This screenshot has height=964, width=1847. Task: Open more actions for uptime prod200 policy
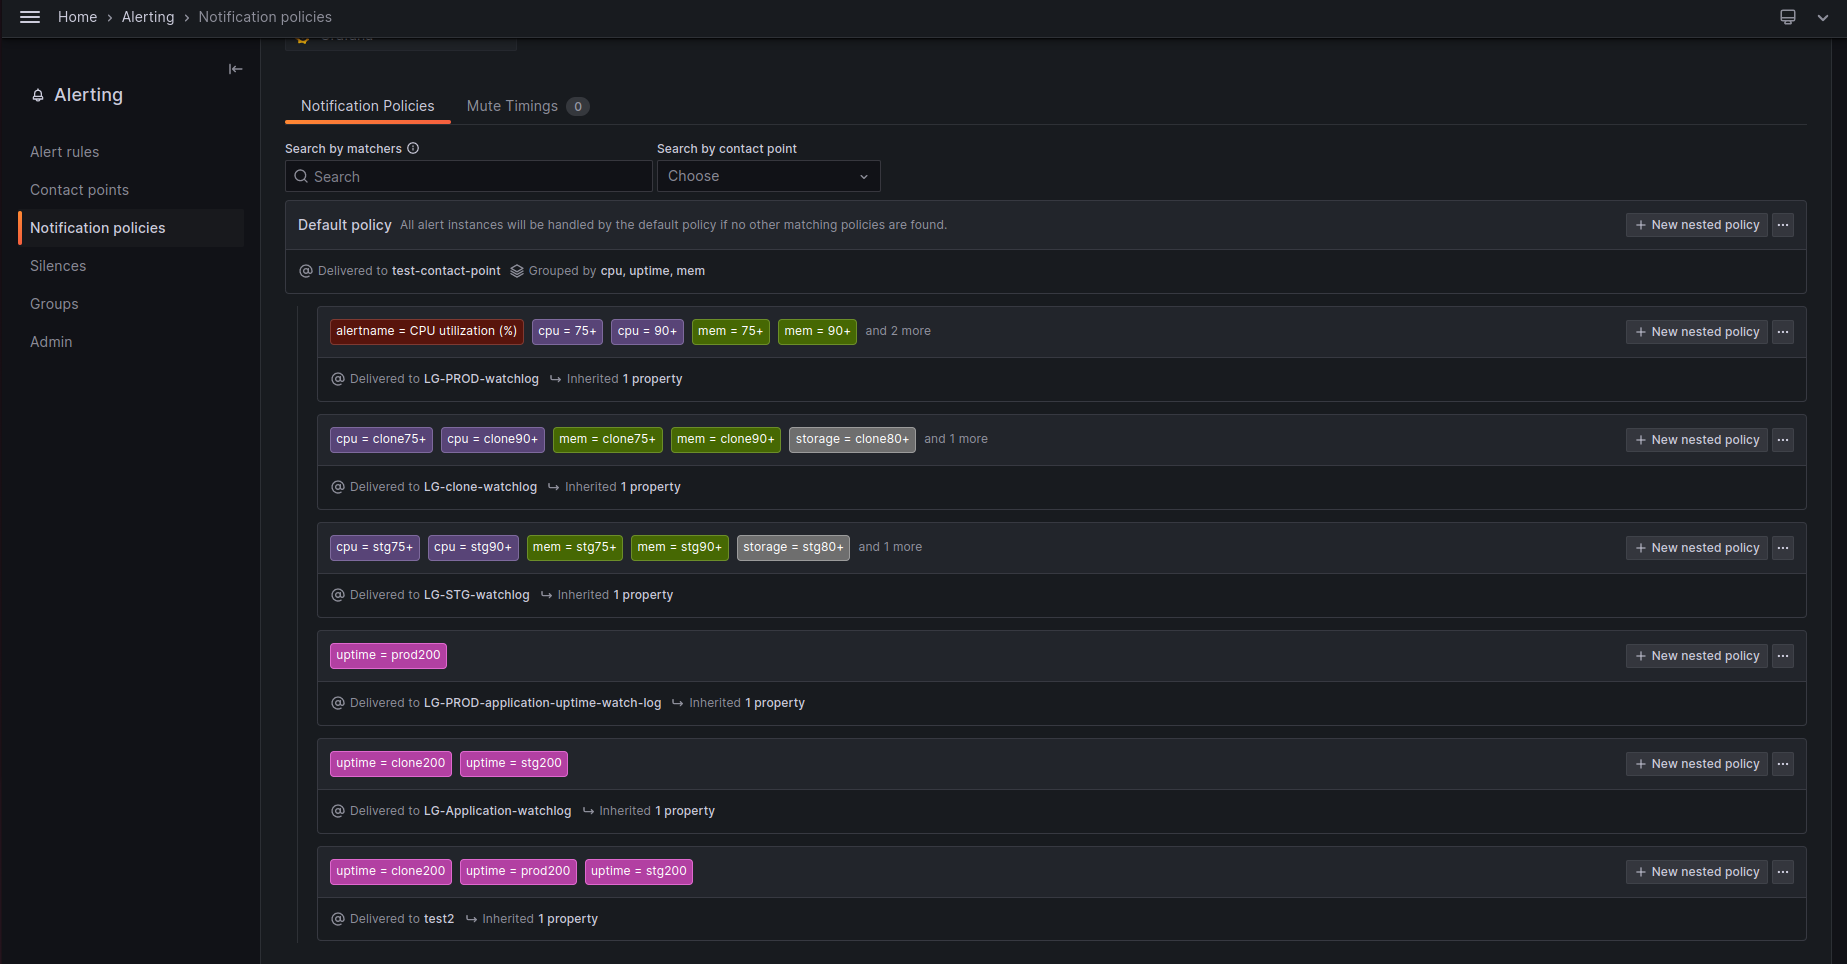[x=1783, y=656]
